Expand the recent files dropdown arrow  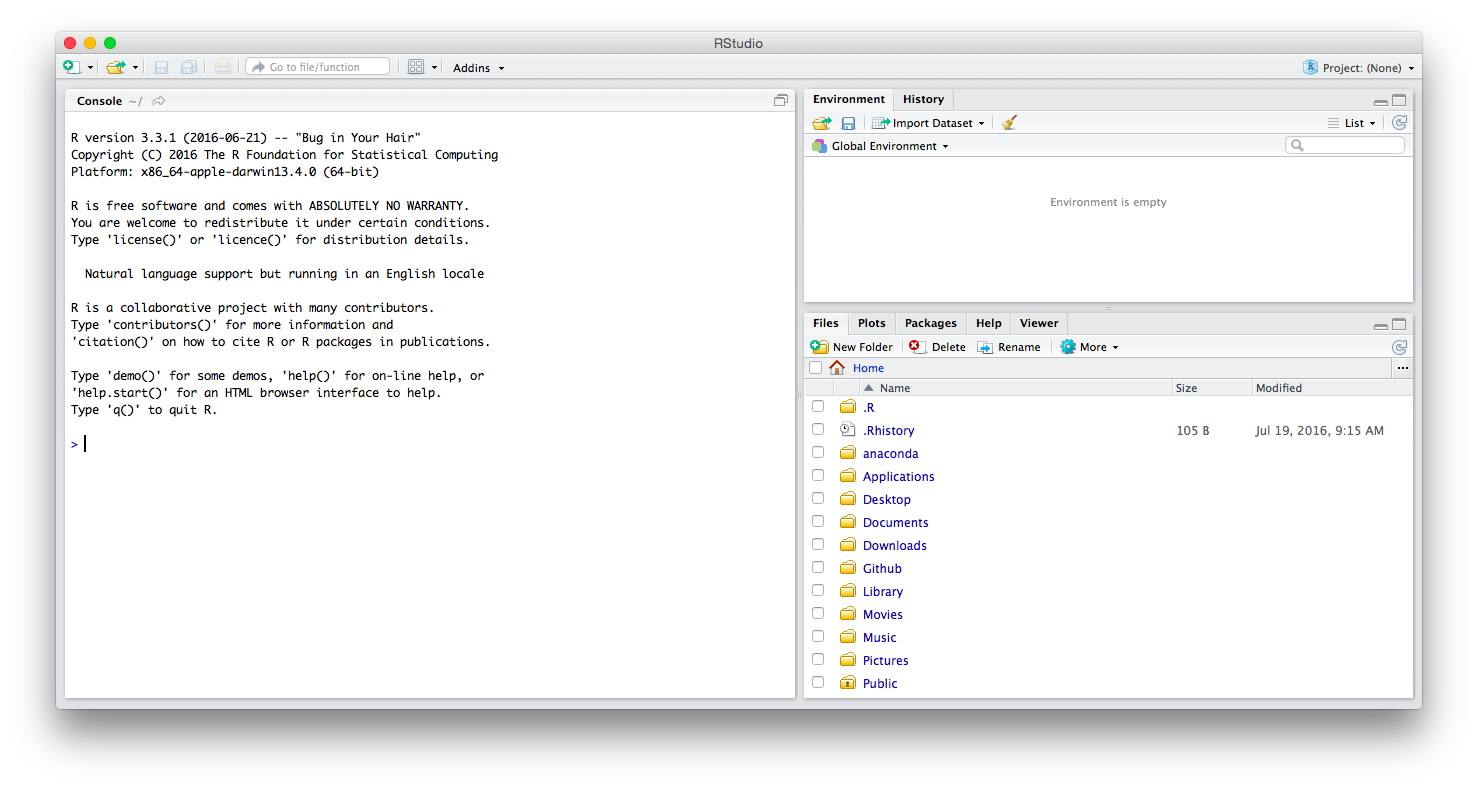135,68
